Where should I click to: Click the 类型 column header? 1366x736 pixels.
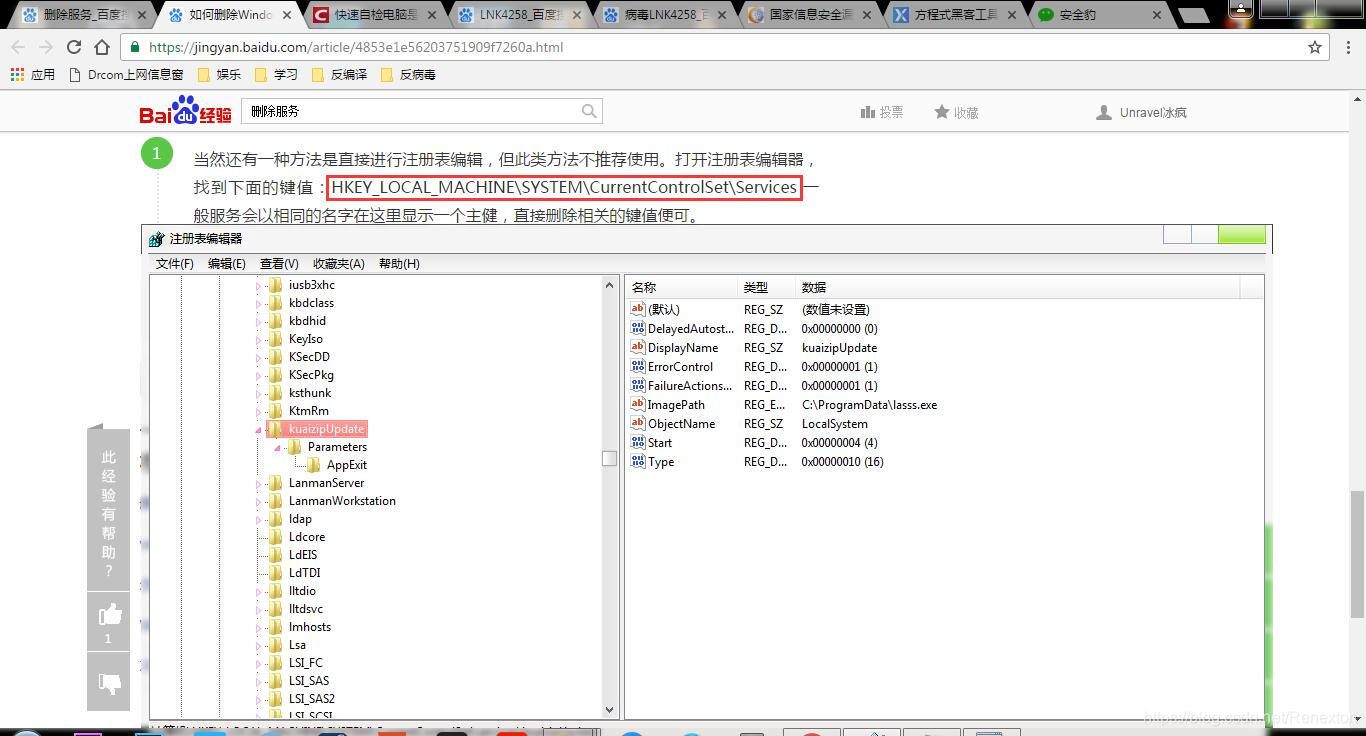point(767,287)
